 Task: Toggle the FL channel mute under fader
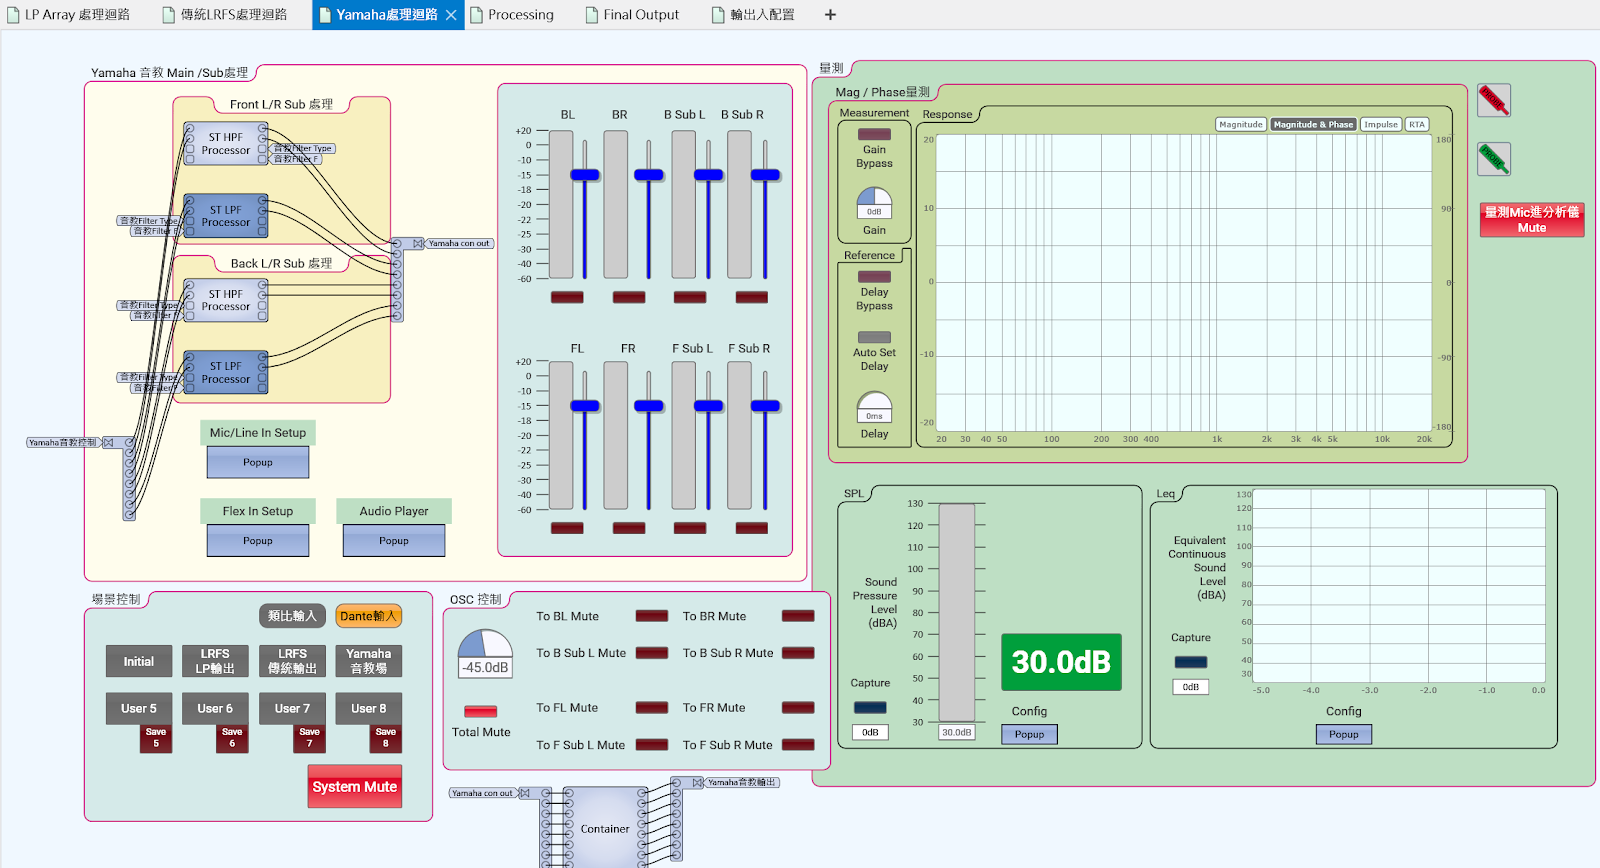567,528
